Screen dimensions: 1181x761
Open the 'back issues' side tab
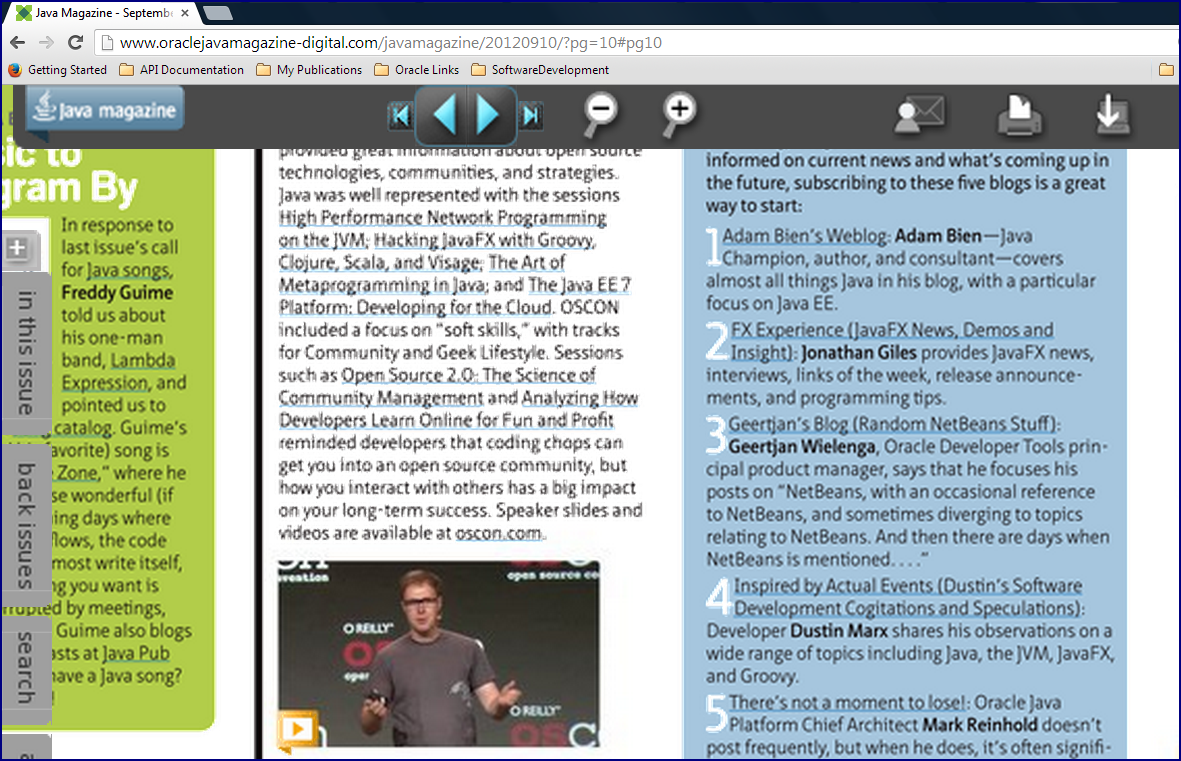[x=26, y=526]
